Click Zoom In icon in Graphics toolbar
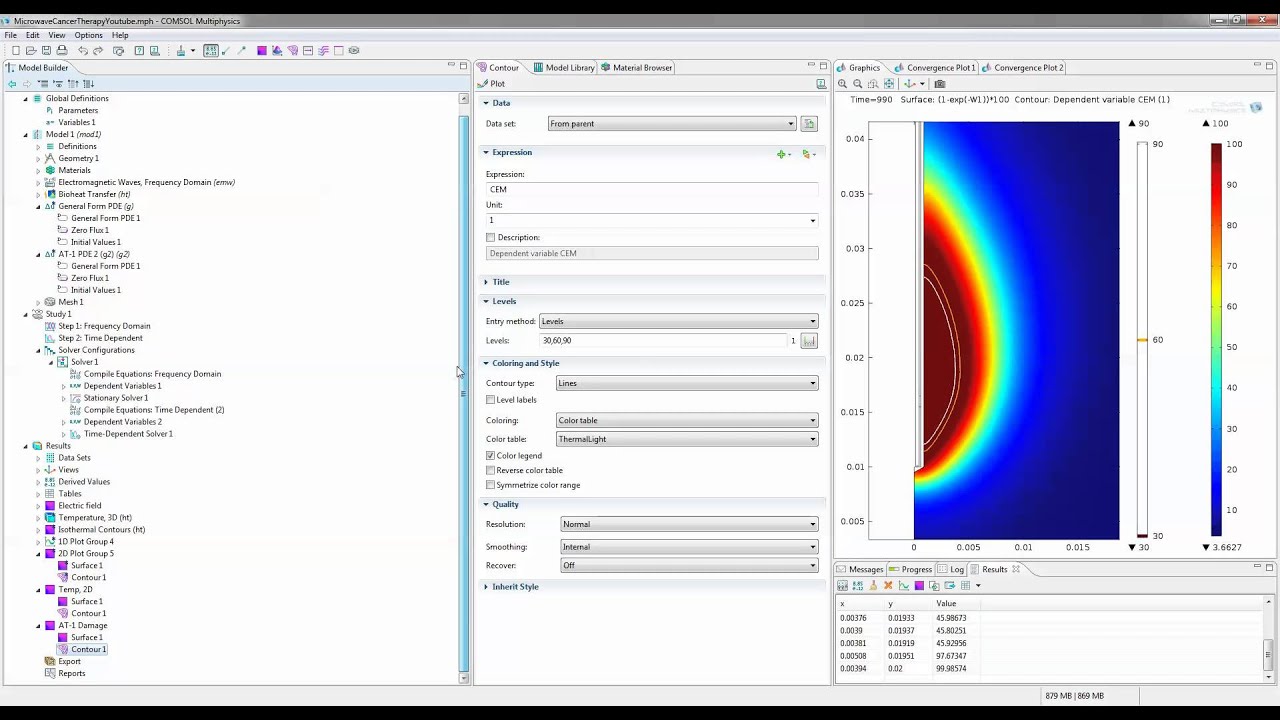Image resolution: width=1280 pixels, height=720 pixels. click(842, 84)
